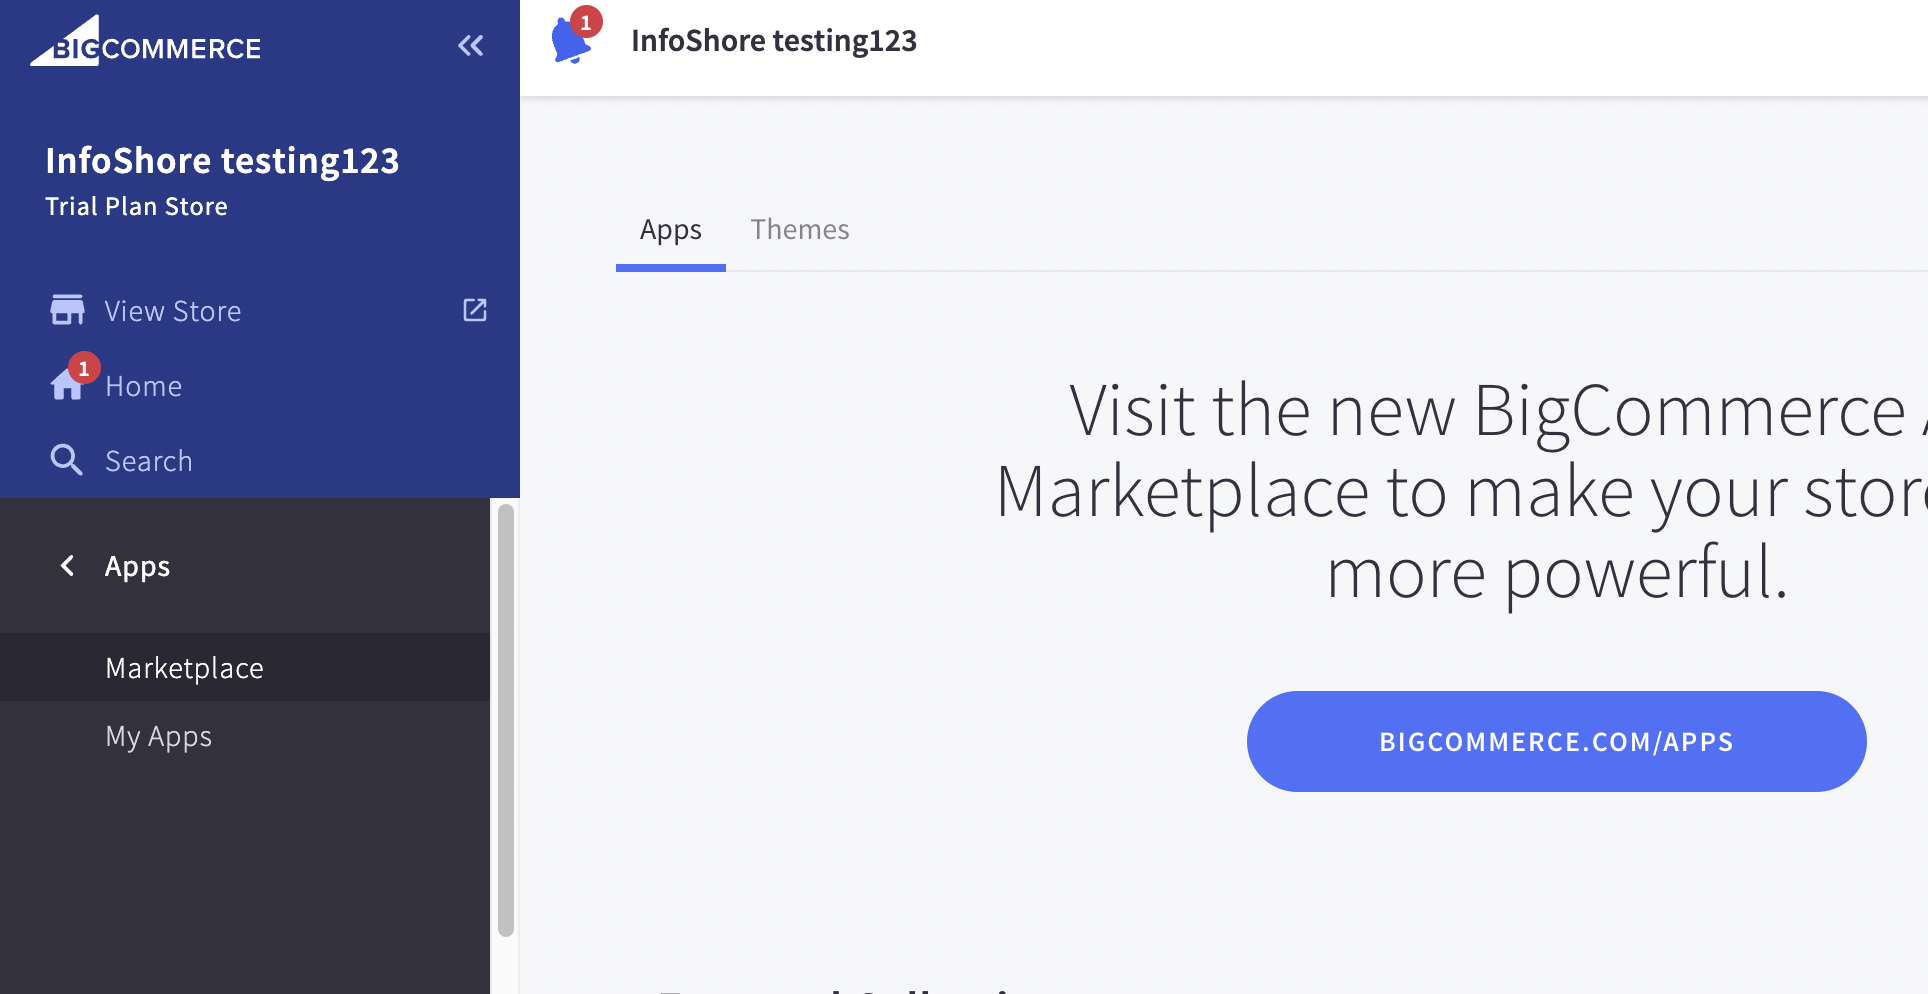Click the View Store storefront icon
The image size is (1928, 994).
[67, 311]
